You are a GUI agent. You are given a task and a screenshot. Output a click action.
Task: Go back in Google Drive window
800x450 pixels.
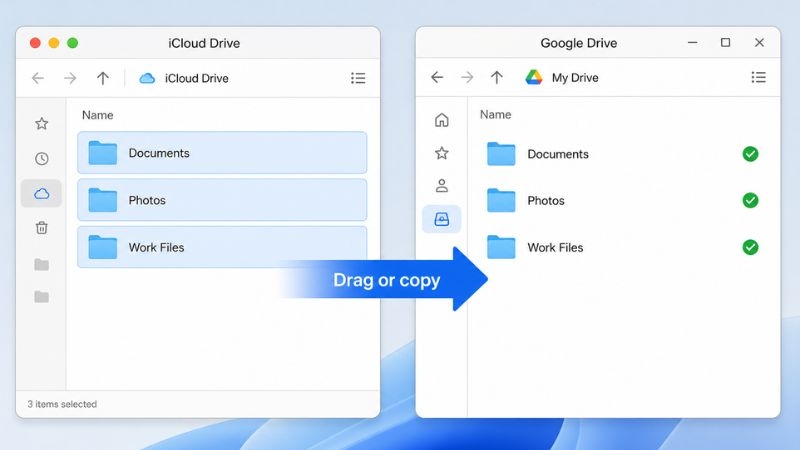click(437, 77)
